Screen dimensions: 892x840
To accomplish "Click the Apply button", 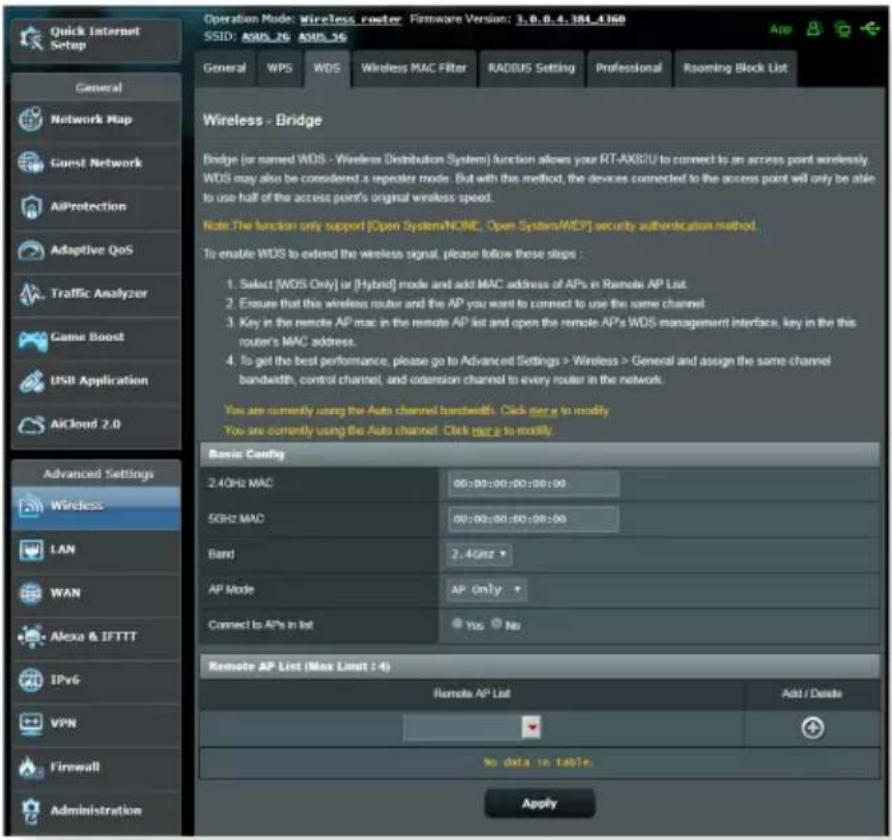I will coord(539,803).
